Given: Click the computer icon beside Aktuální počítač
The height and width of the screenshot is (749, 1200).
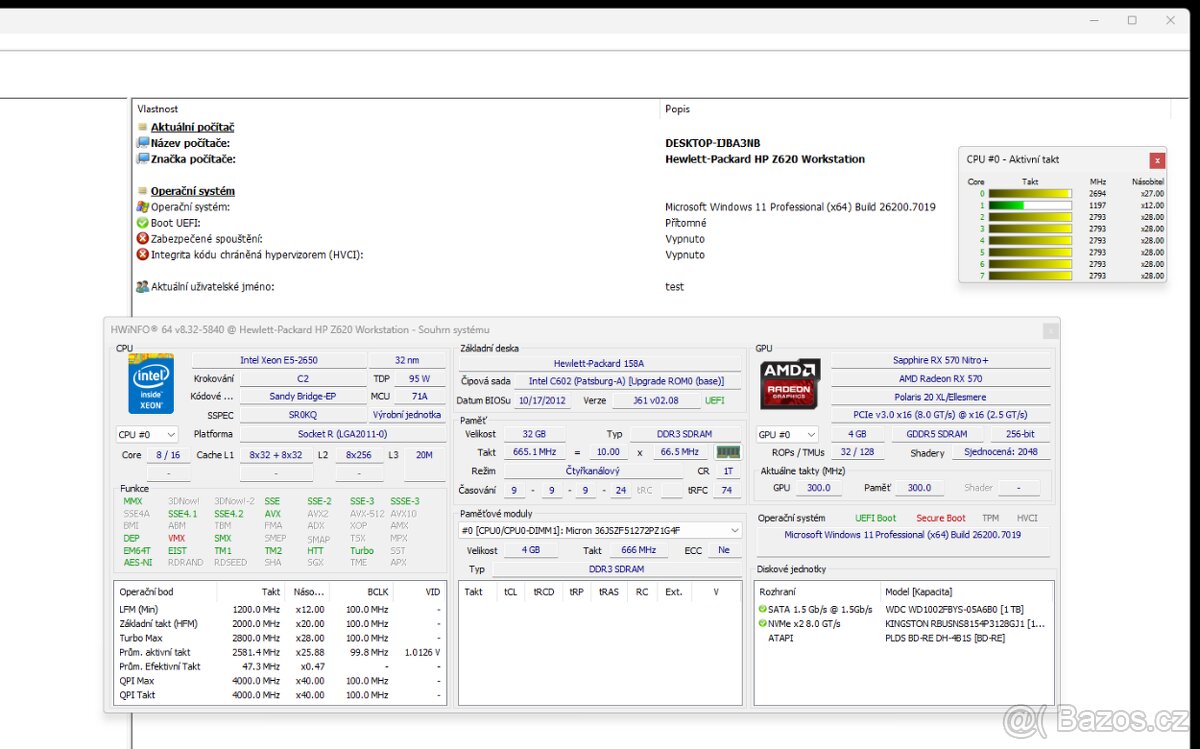Looking at the screenshot, I should coord(141,128).
